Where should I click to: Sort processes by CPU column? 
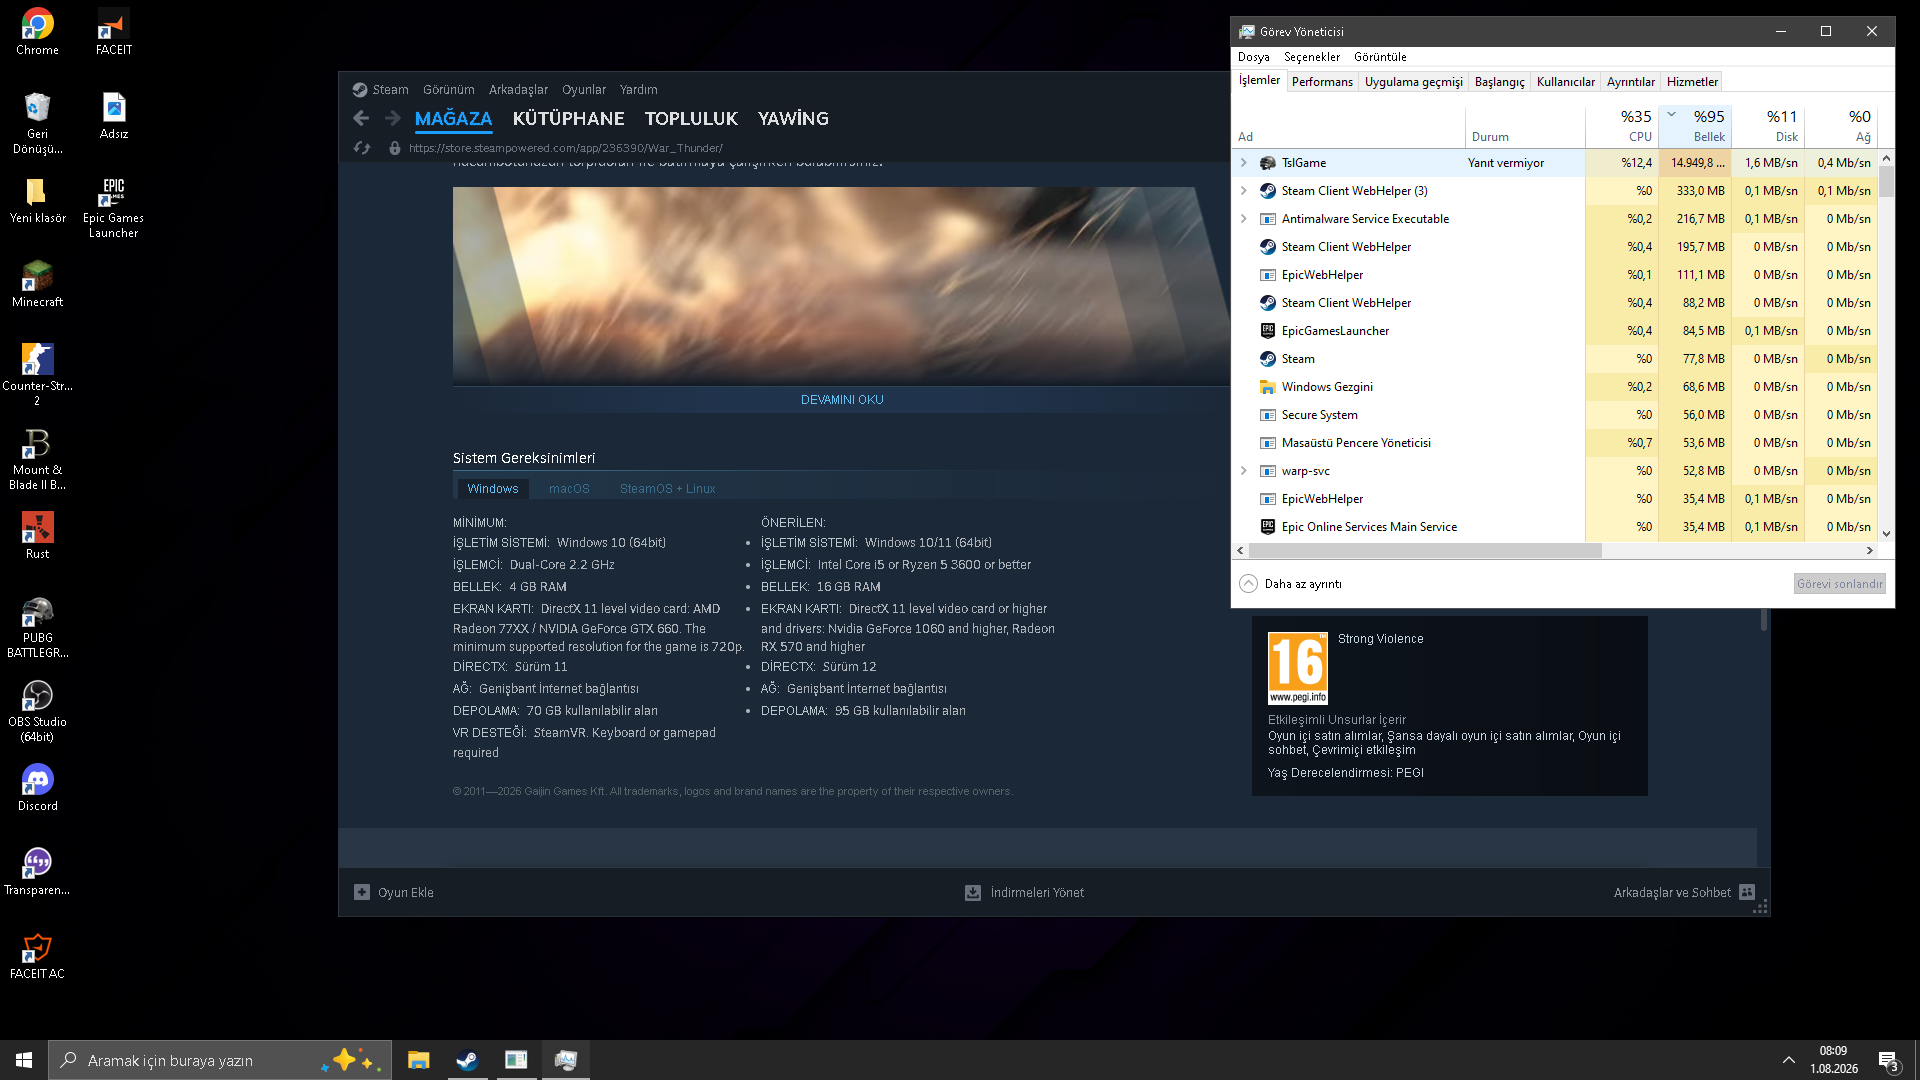tap(1622, 126)
